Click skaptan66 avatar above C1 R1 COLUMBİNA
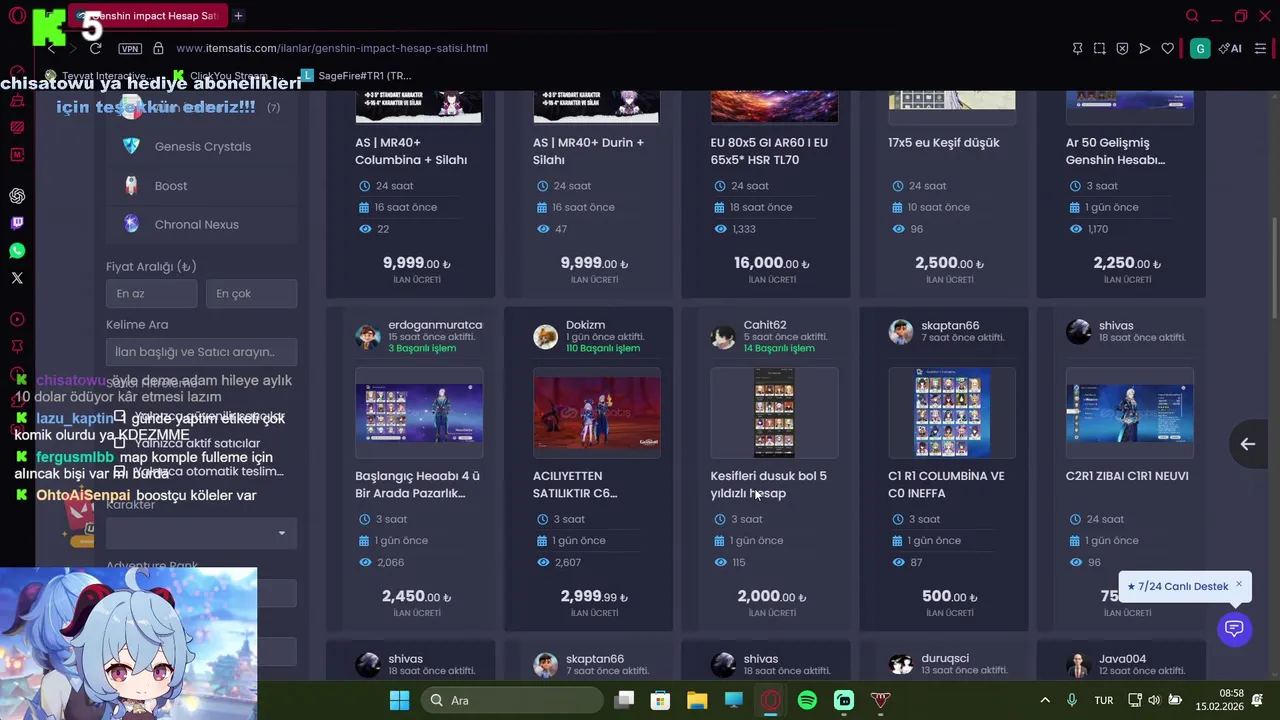The width and height of the screenshot is (1280, 720). tap(901, 333)
